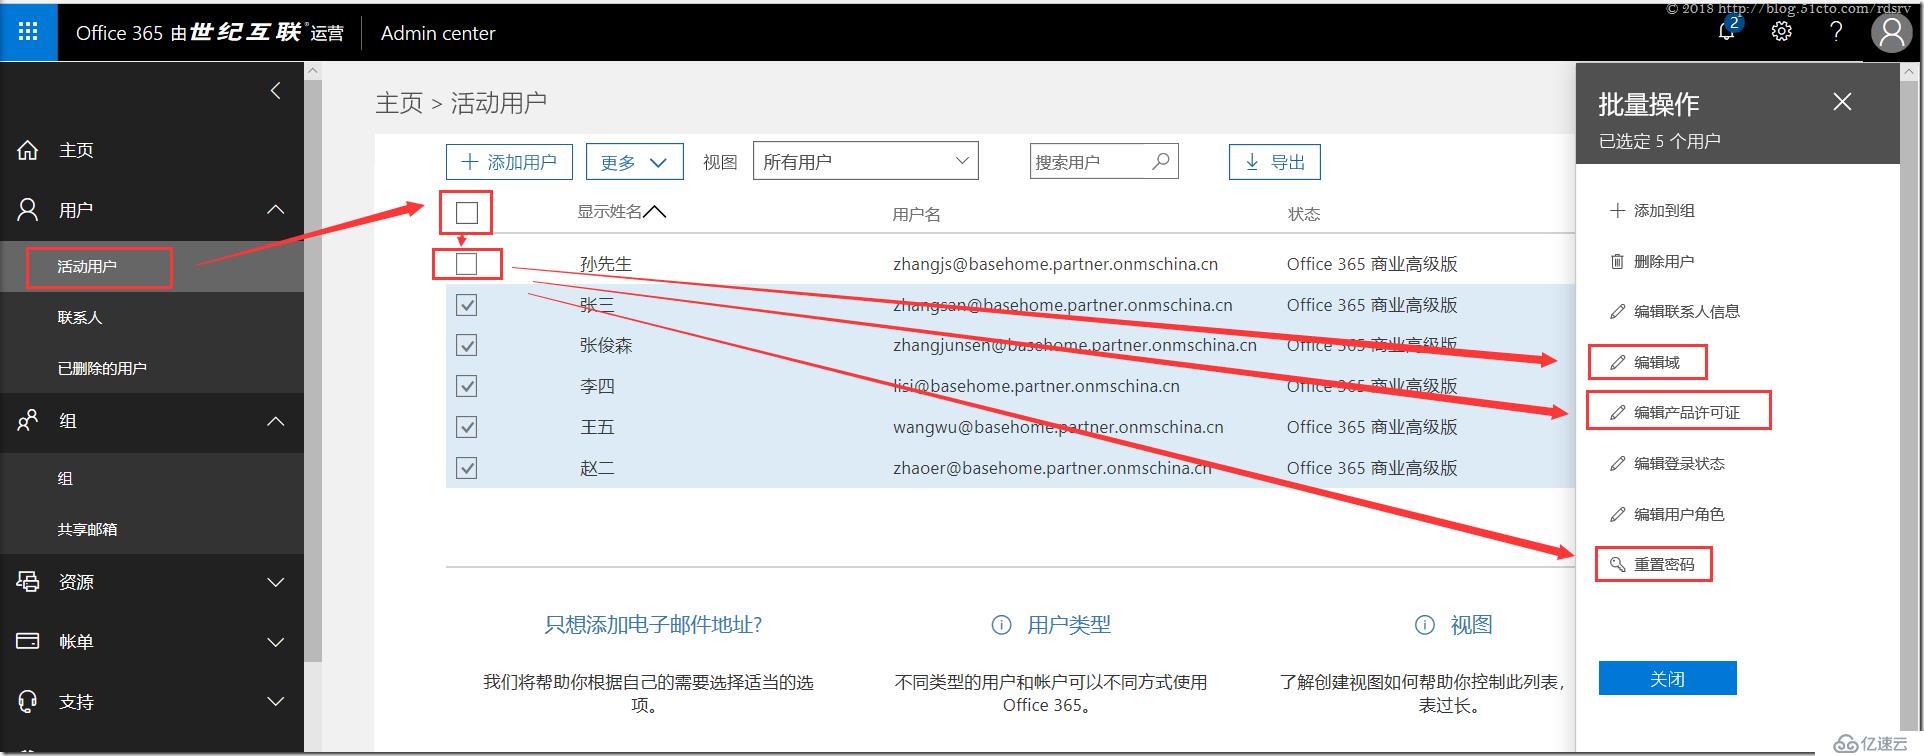Click the search magnifier icon in 搜索用户

tap(1160, 161)
